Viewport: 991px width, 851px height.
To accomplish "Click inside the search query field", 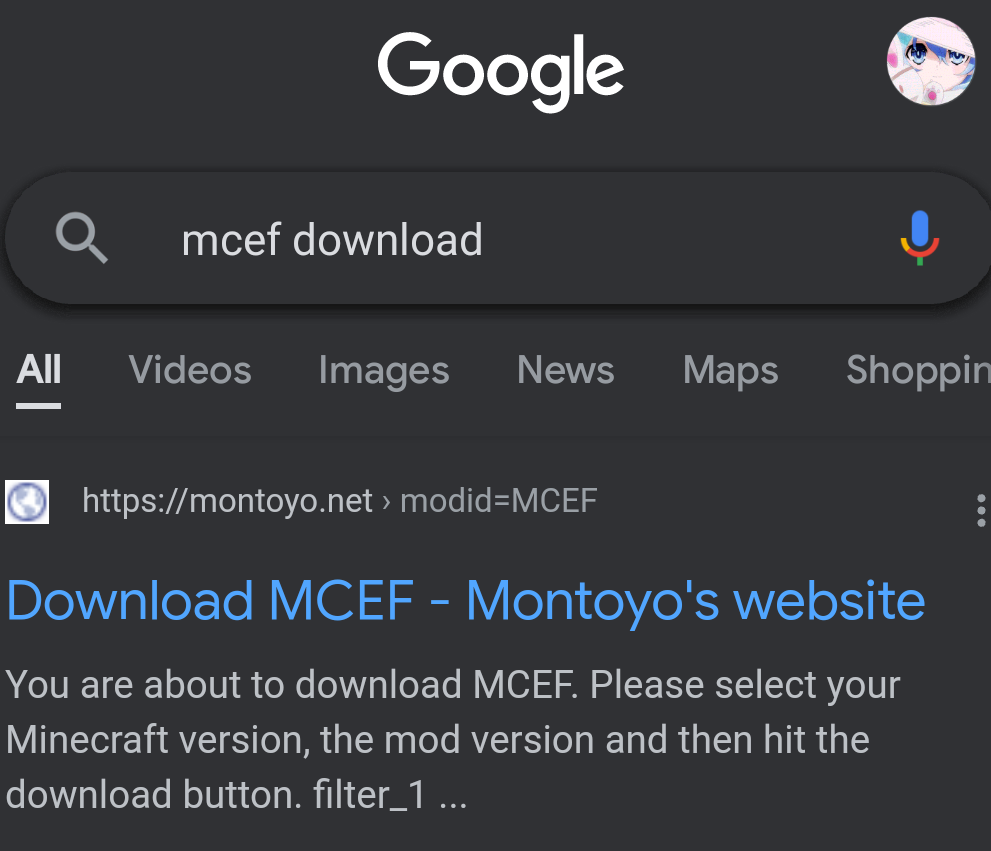I will pos(450,237).
